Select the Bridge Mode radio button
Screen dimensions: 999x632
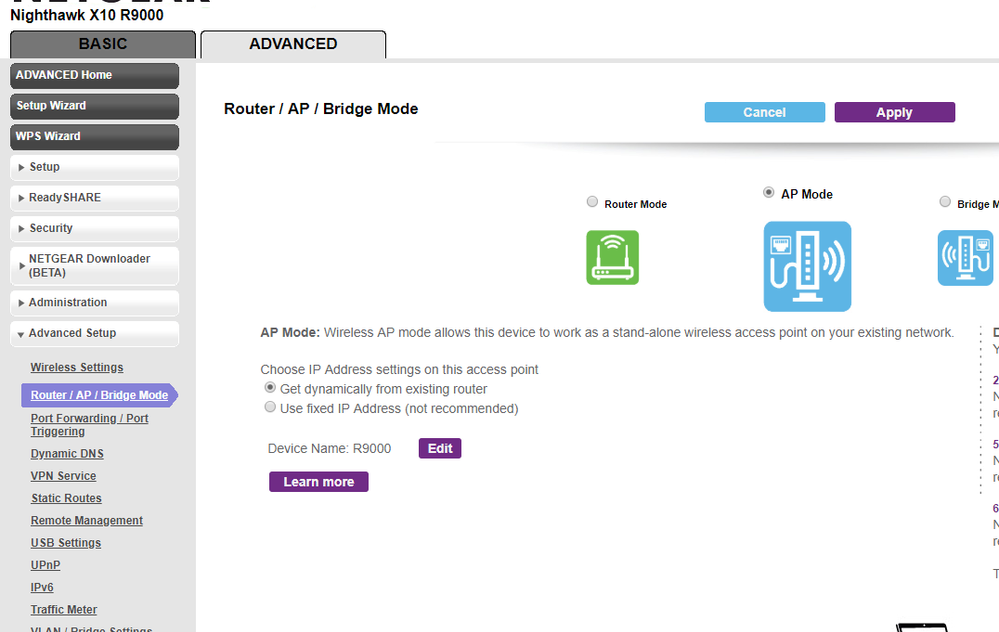[945, 201]
